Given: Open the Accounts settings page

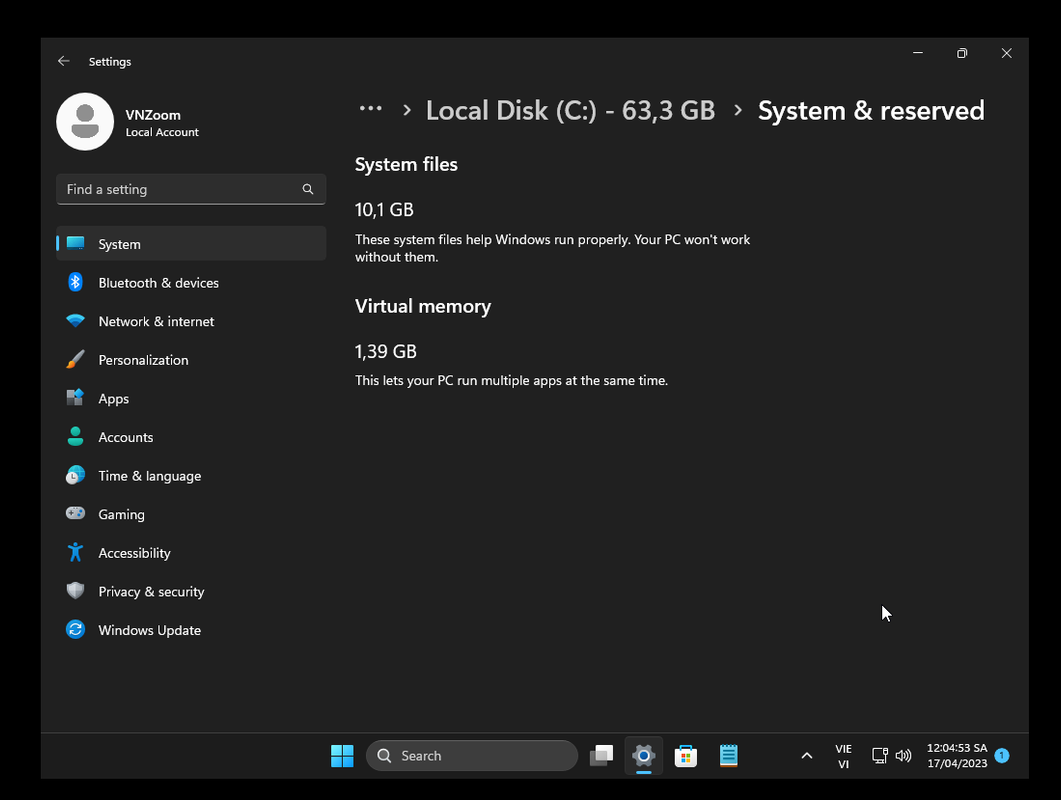Looking at the screenshot, I should (x=191, y=437).
